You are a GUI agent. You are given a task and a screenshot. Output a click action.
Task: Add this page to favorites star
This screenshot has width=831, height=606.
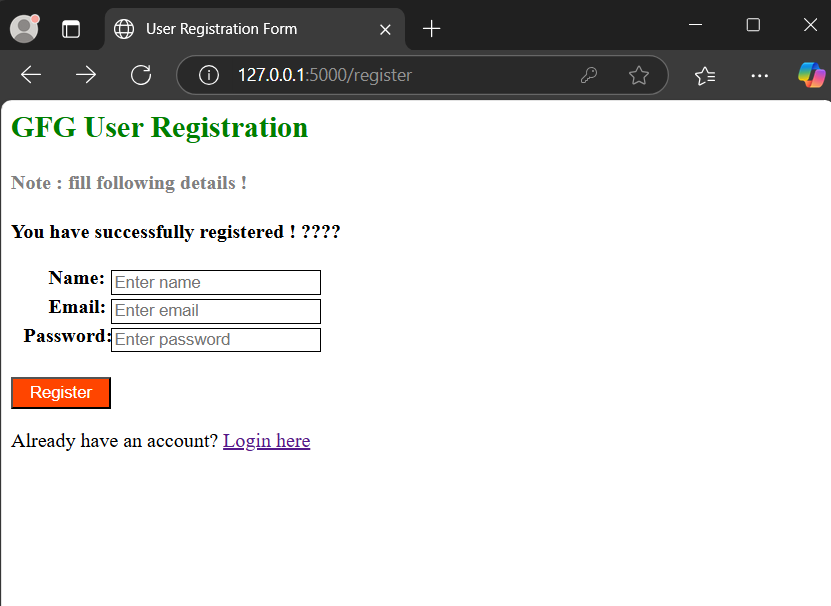(639, 75)
